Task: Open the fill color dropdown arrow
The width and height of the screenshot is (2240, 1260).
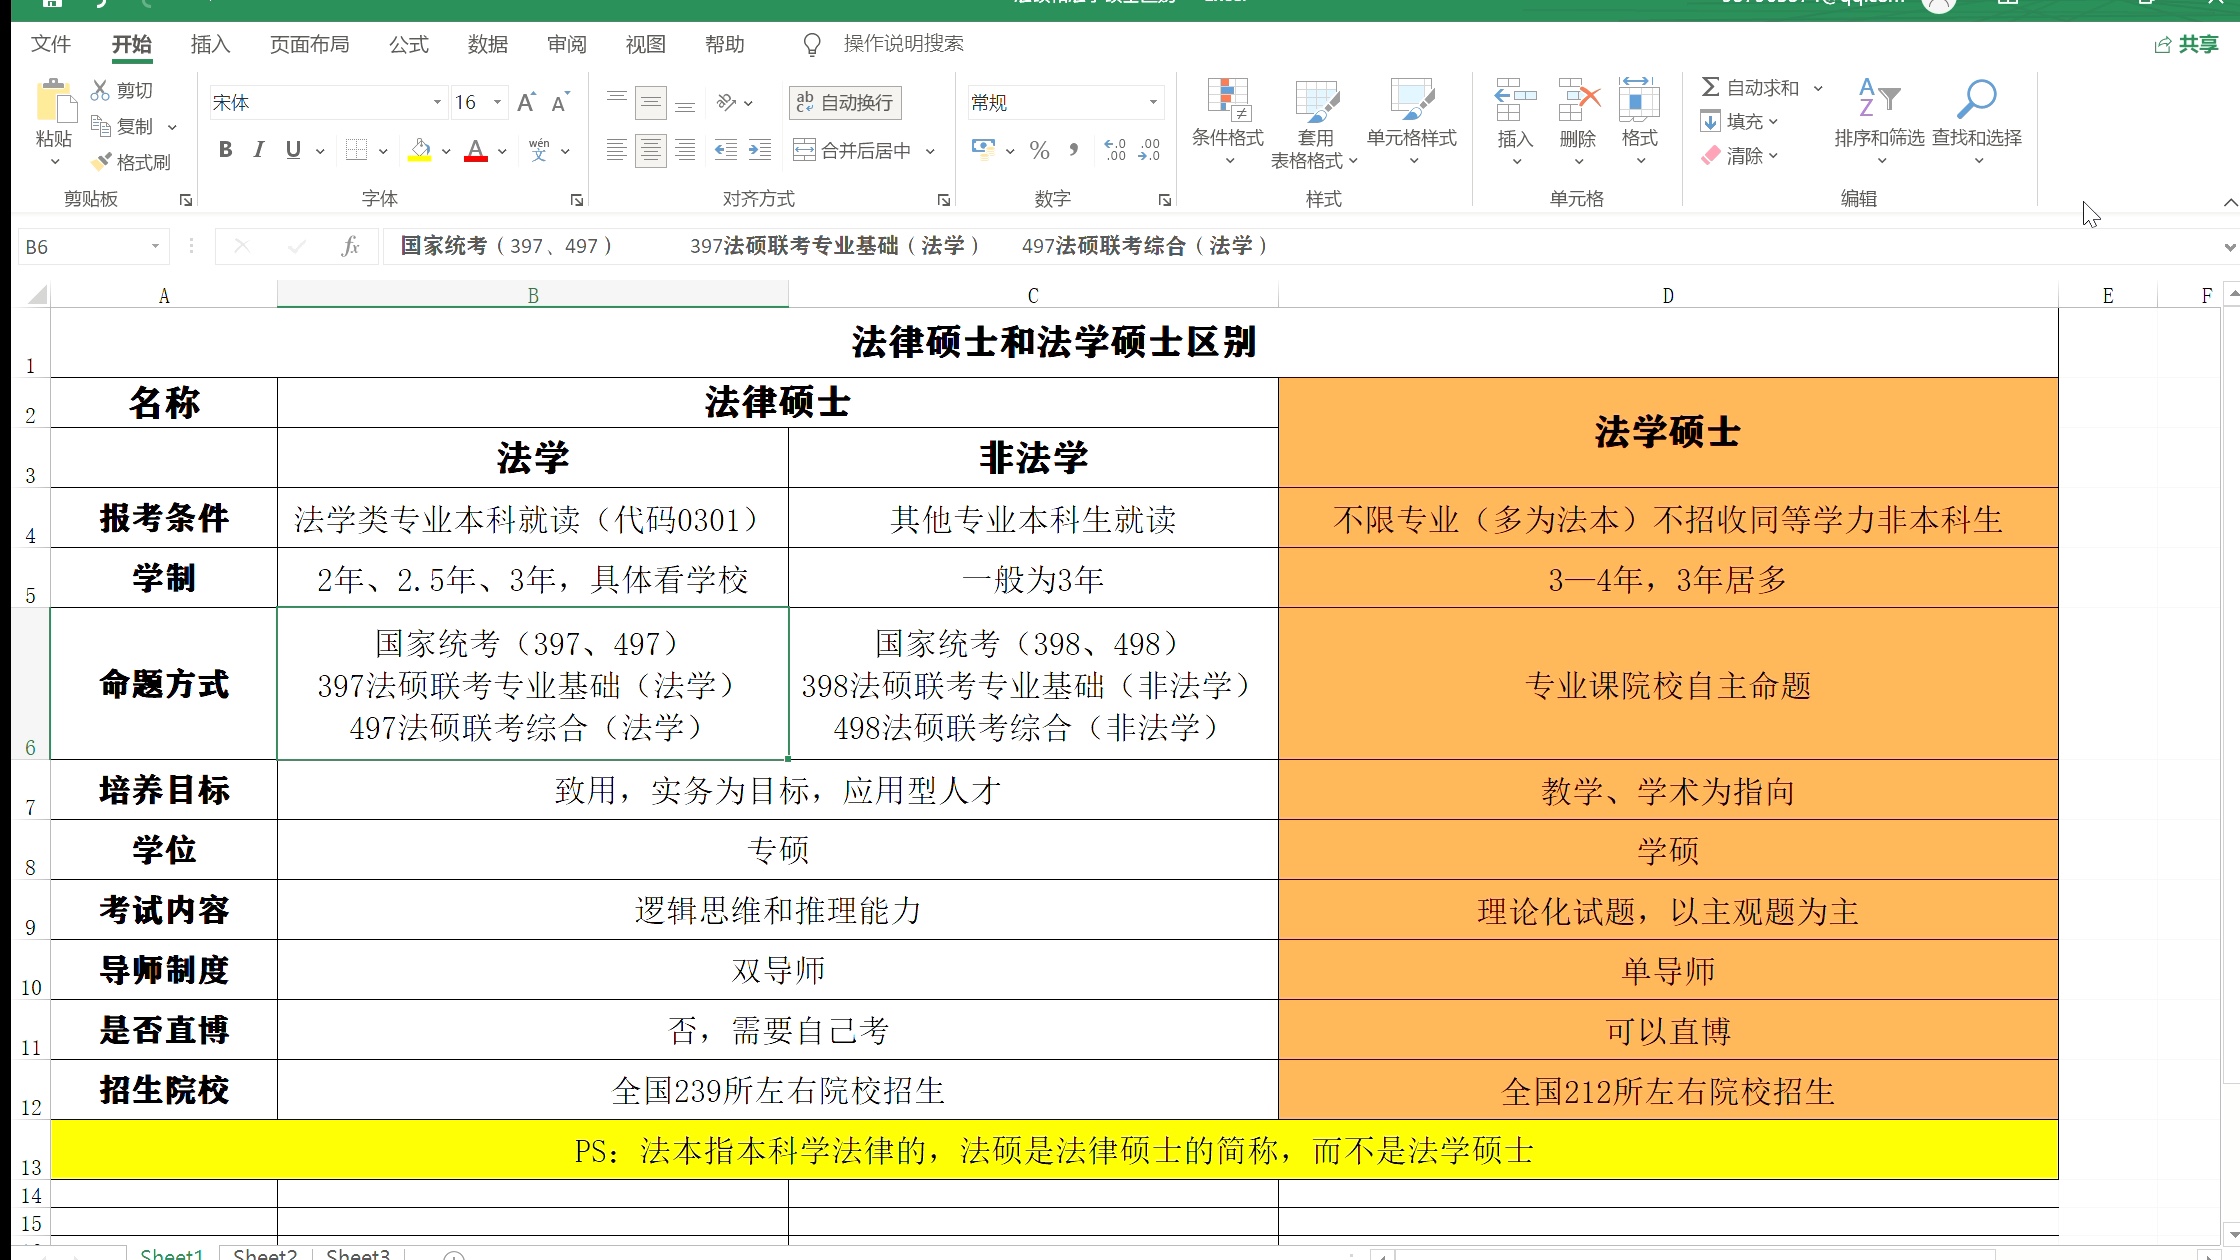Action: click(x=446, y=151)
